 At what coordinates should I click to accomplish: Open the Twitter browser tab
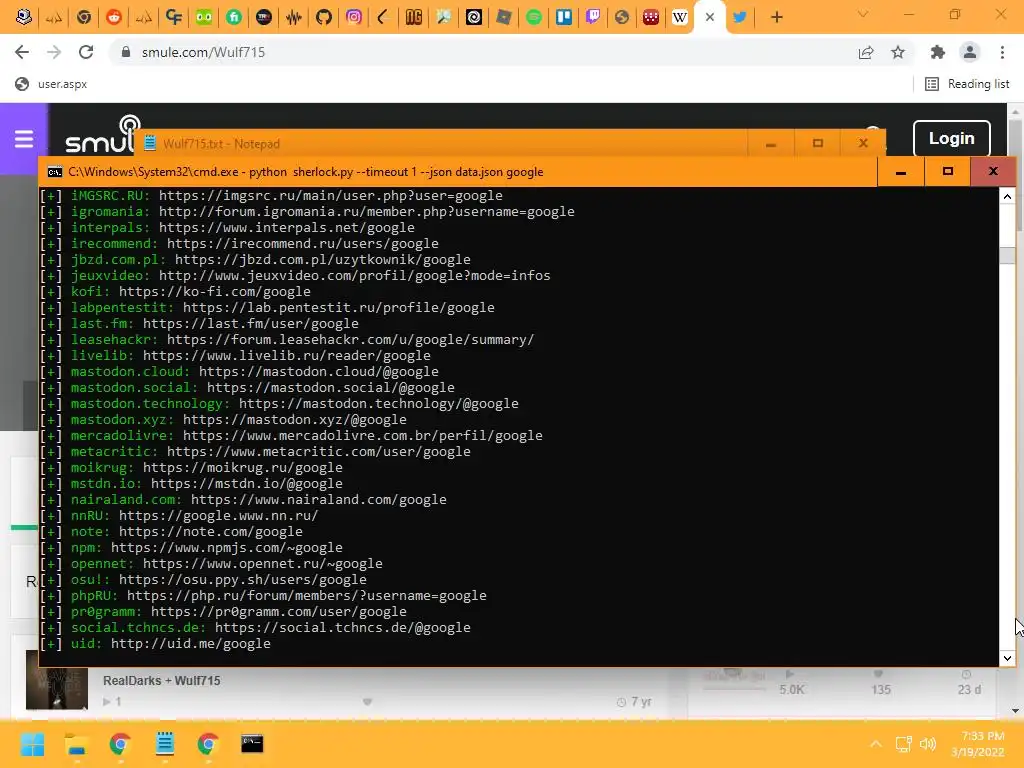click(x=739, y=17)
